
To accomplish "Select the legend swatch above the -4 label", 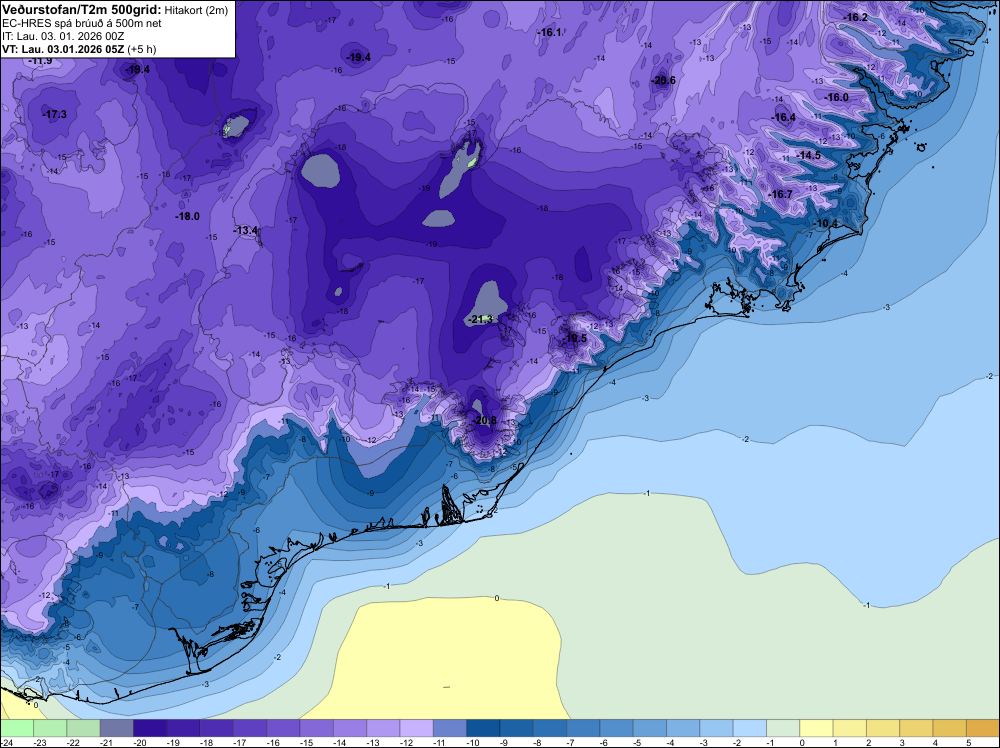I will 682,728.
